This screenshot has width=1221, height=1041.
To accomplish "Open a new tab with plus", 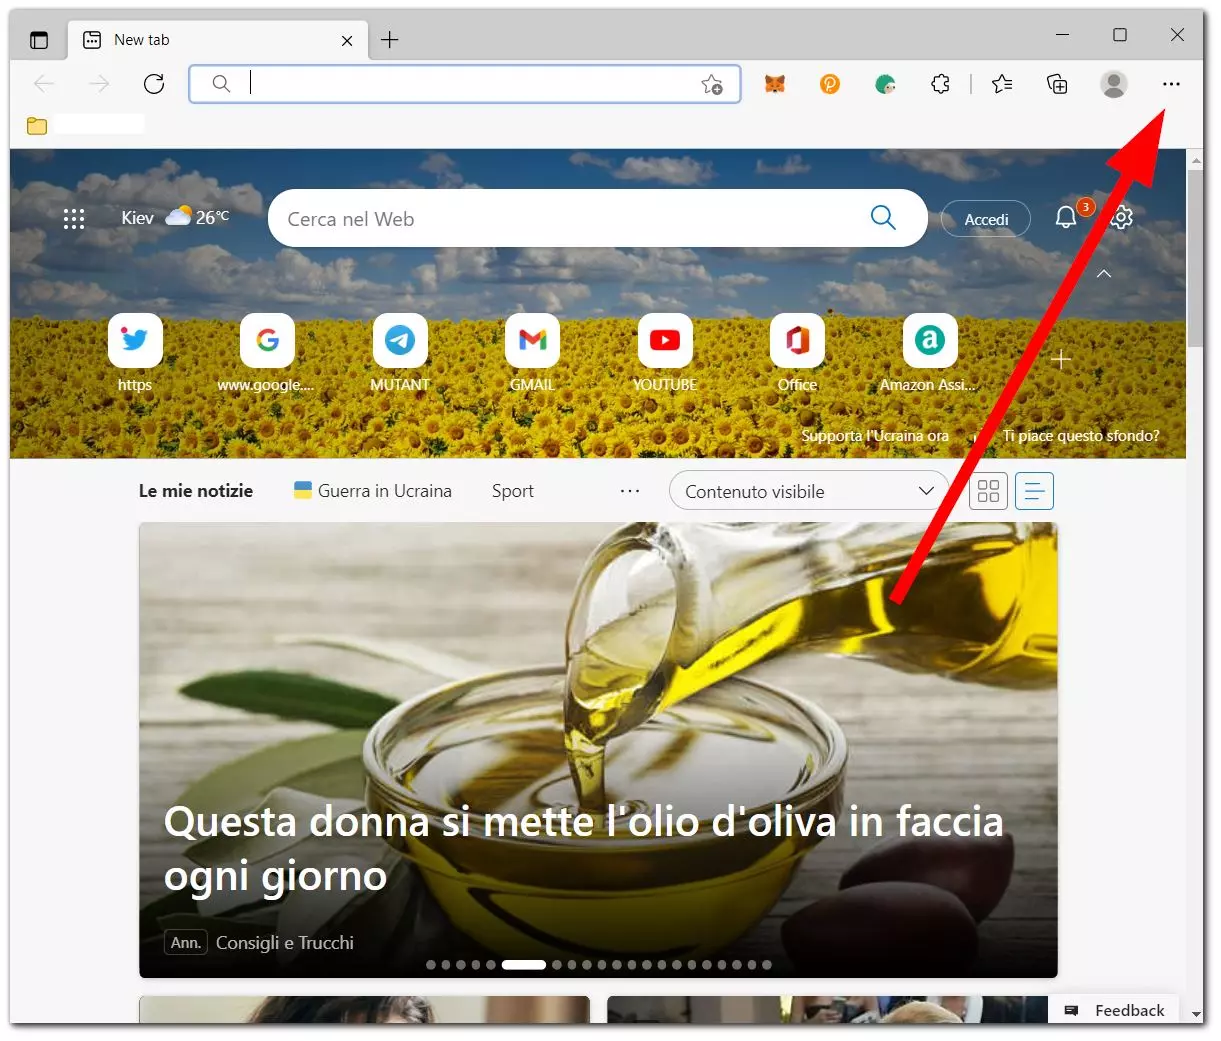I will pos(390,40).
